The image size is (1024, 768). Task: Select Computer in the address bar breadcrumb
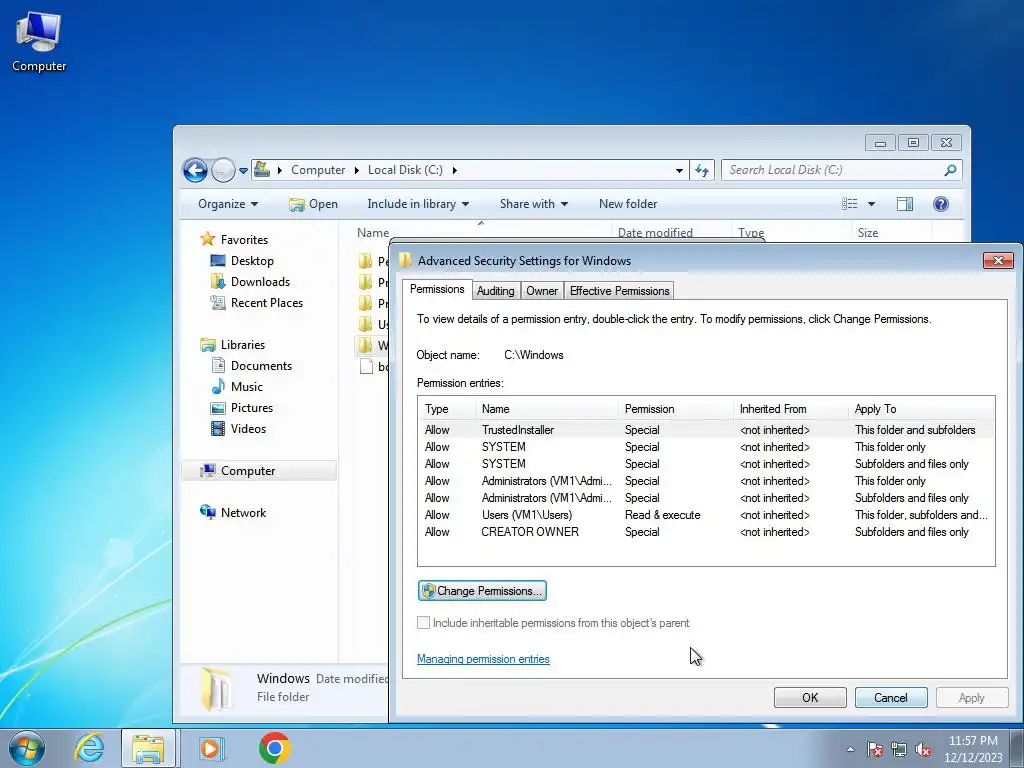(318, 170)
